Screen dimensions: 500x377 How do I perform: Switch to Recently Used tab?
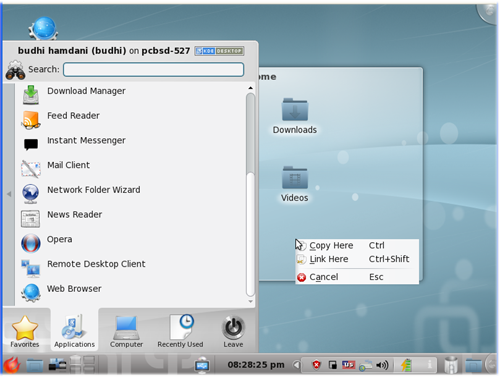(x=180, y=331)
